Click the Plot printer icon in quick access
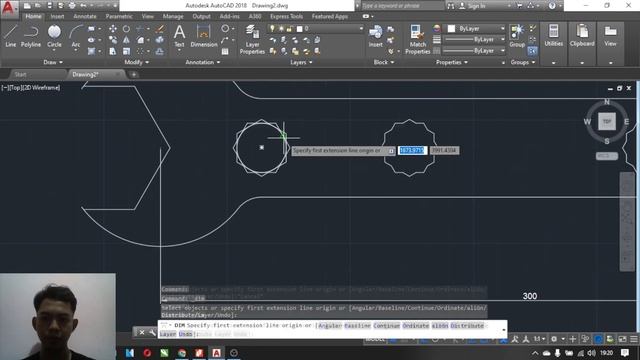This screenshot has height=360, width=640. pos(72,6)
